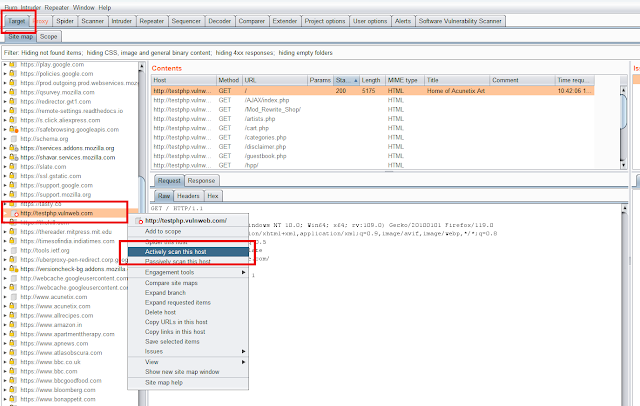Expand https://qsurvey.mozilla.com tree node

(x=5, y=92)
